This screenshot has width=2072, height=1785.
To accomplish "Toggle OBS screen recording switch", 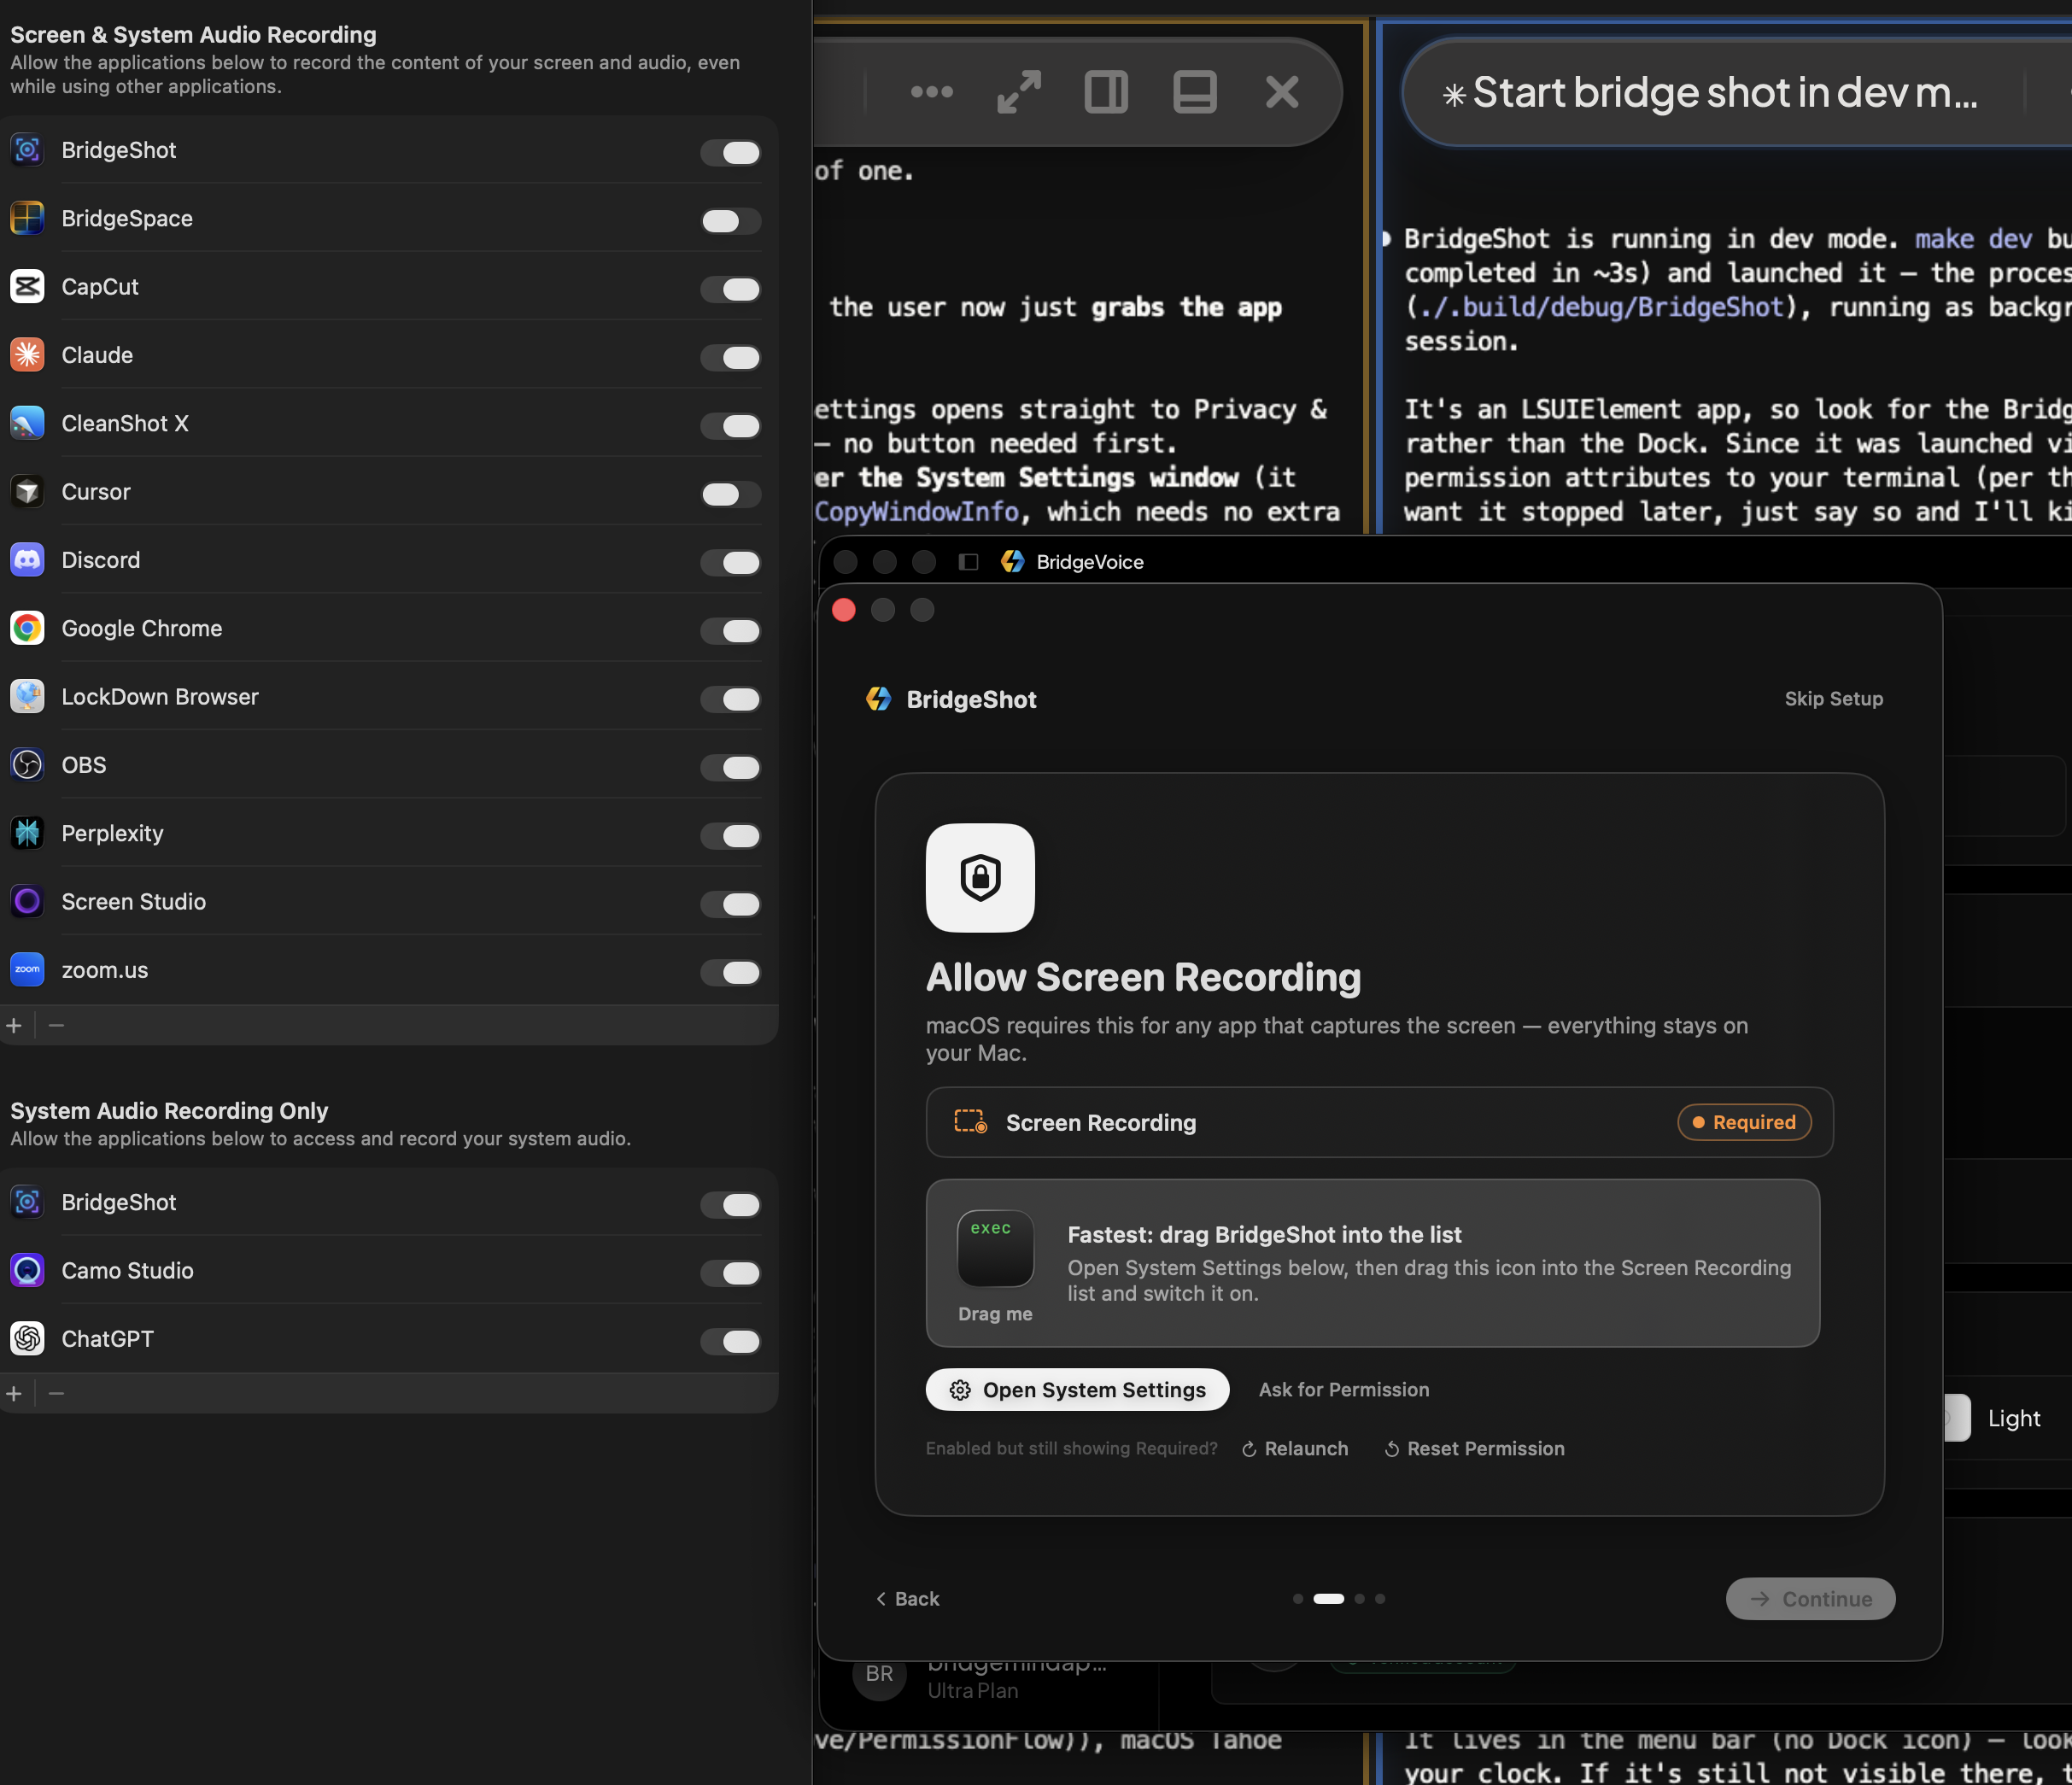I will pyautogui.click(x=731, y=767).
